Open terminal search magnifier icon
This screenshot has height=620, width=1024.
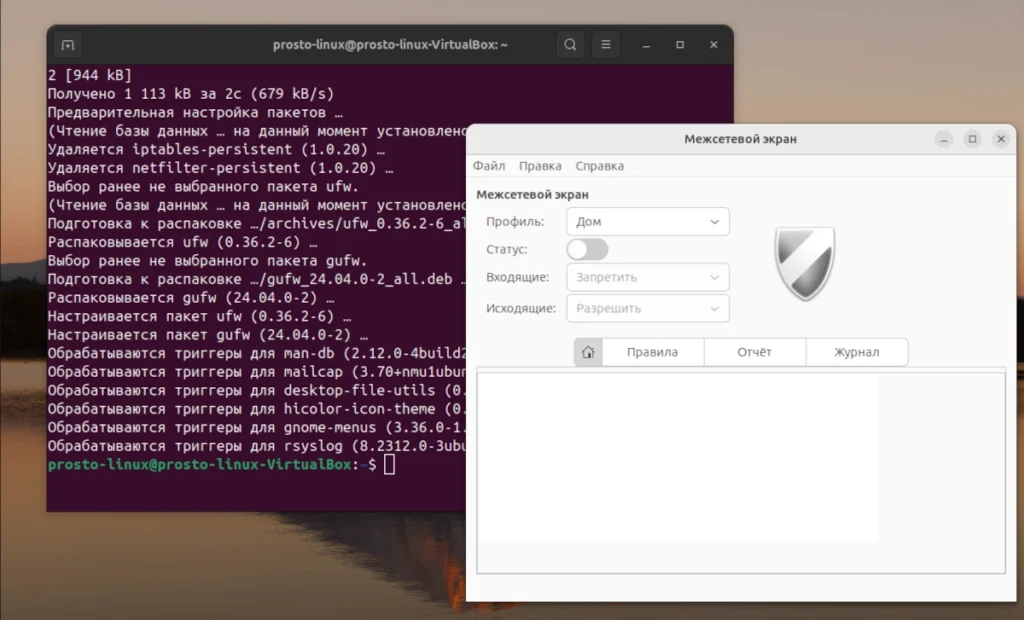(x=570, y=44)
